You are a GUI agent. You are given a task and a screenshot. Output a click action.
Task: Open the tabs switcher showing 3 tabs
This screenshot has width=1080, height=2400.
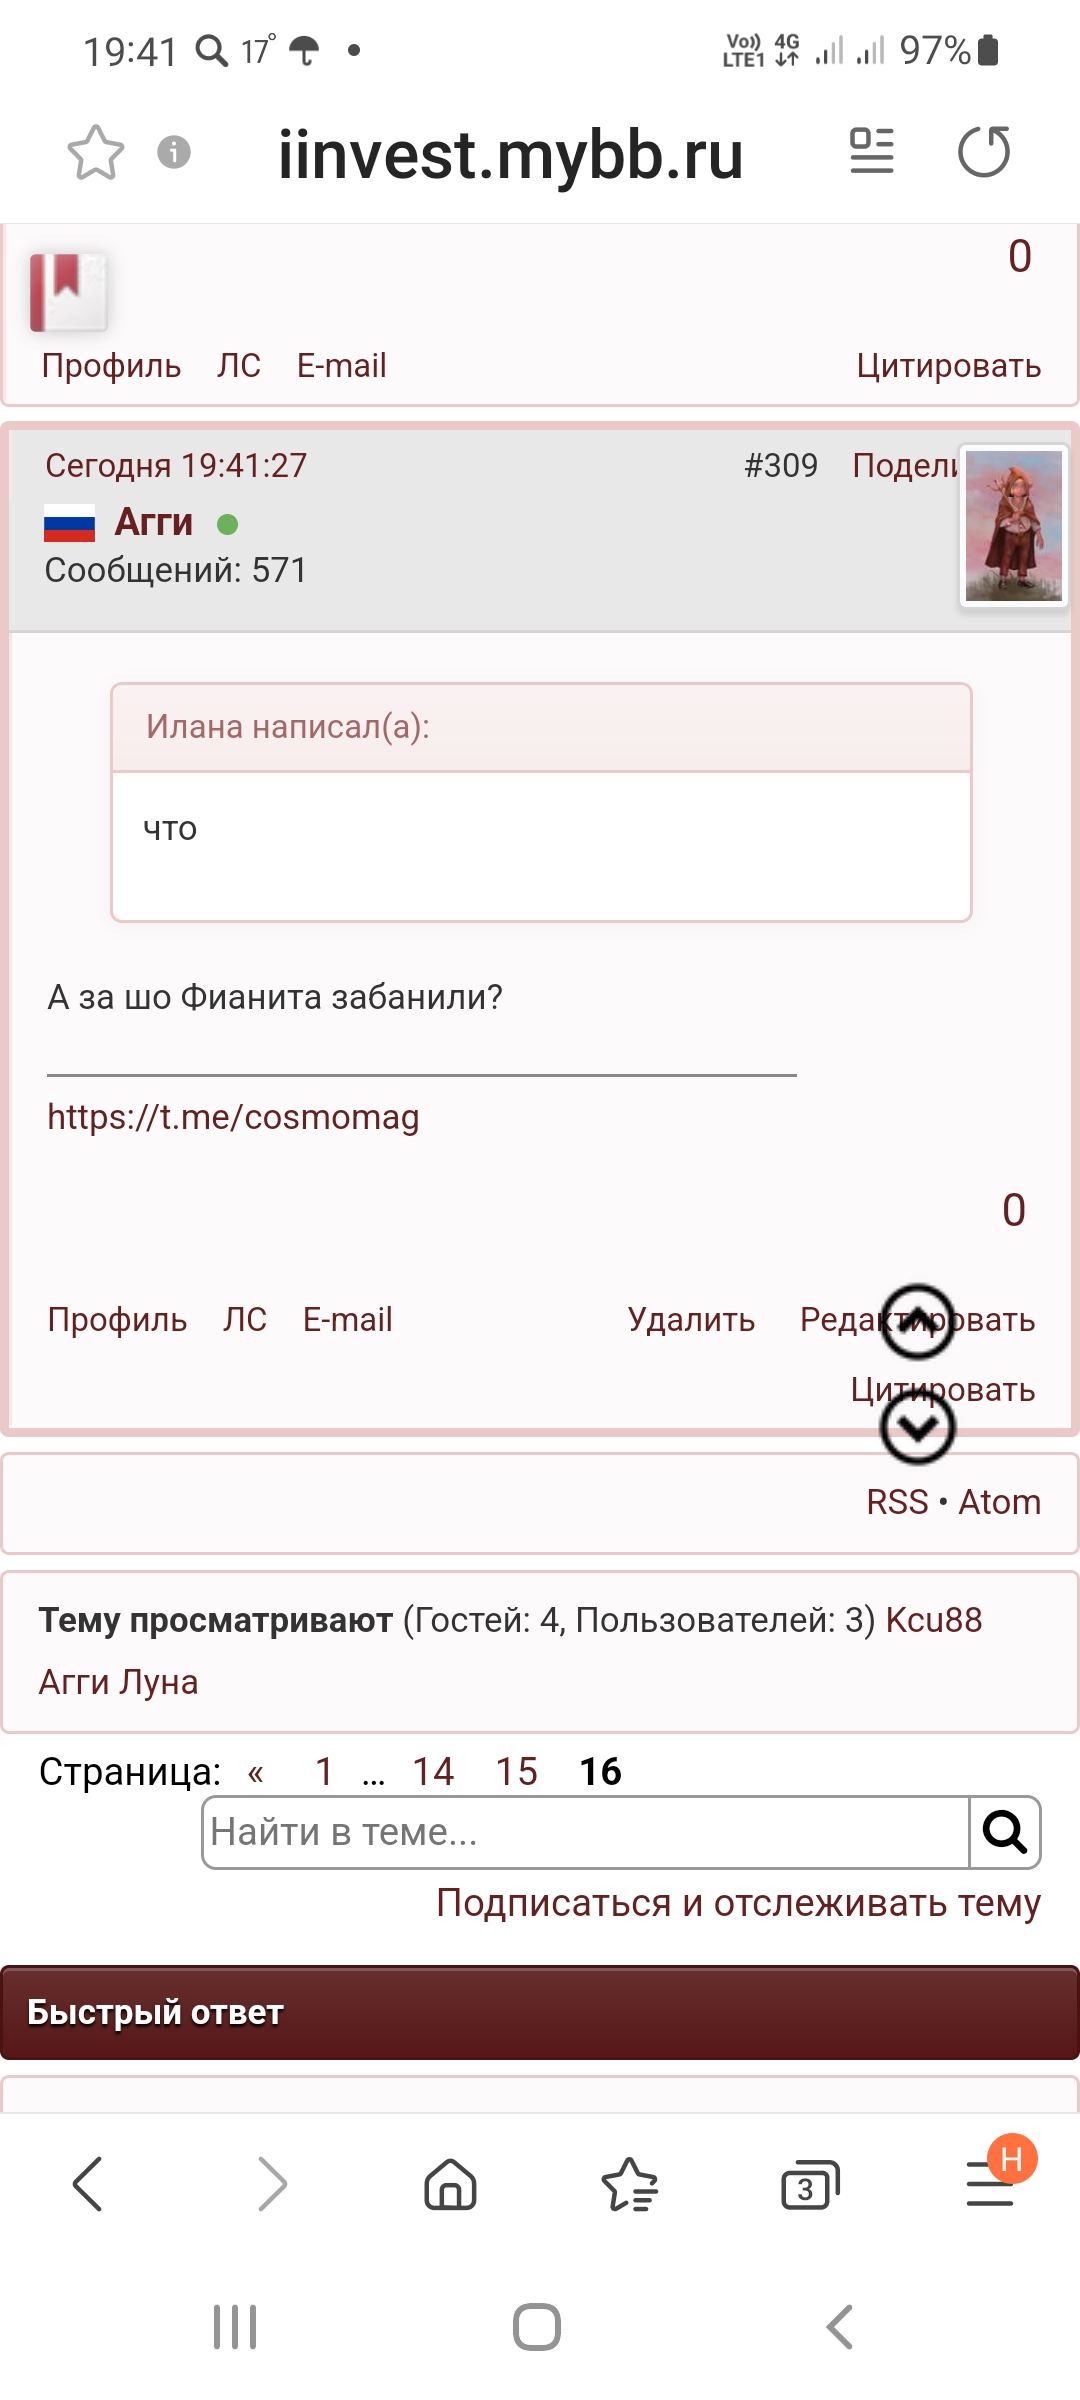click(810, 2184)
